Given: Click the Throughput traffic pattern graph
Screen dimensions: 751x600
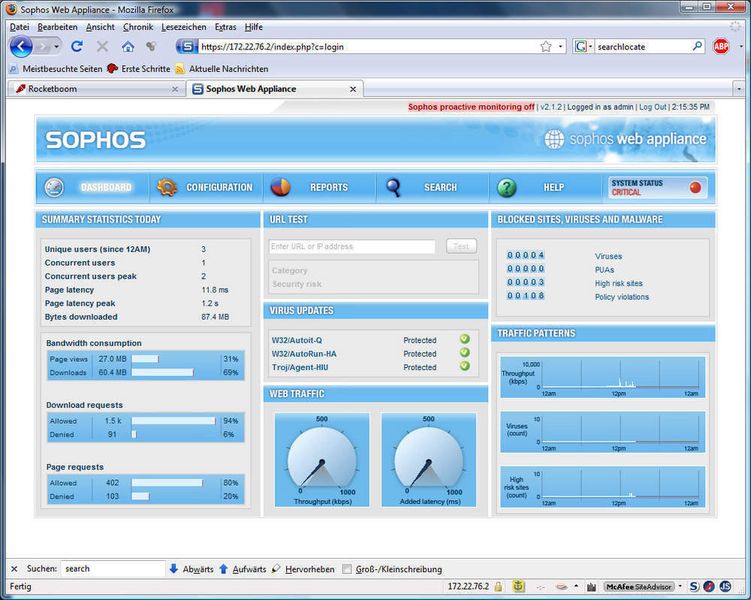Looking at the screenshot, I should tap(603, 377).
